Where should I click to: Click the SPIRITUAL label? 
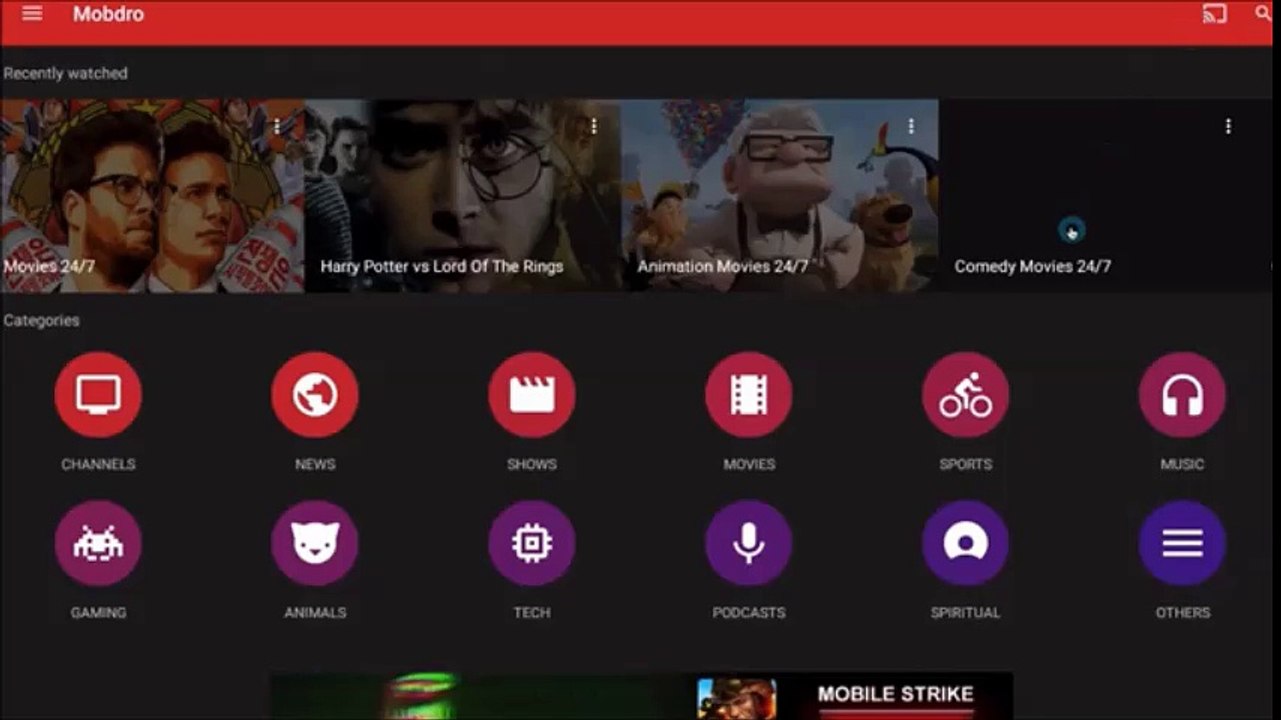(966, 612)
